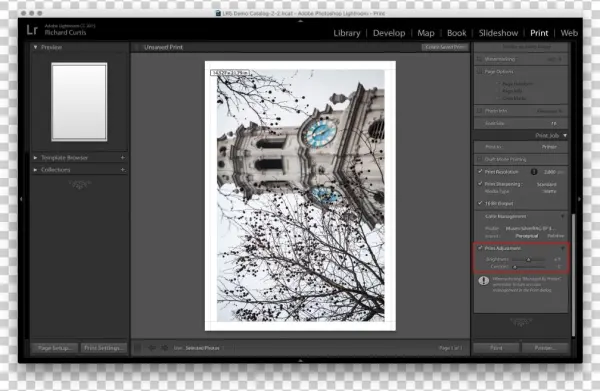Open the Web module

pos(569,33)
